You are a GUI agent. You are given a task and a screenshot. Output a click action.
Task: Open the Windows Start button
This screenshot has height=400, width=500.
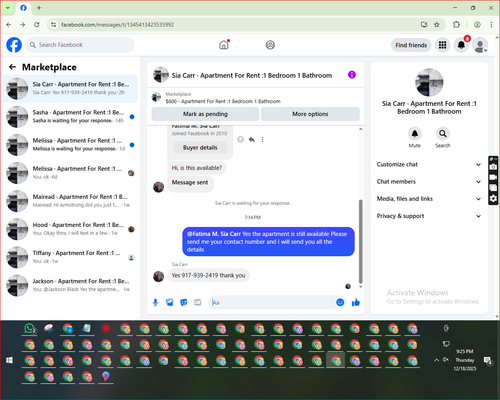pos(9,360)
